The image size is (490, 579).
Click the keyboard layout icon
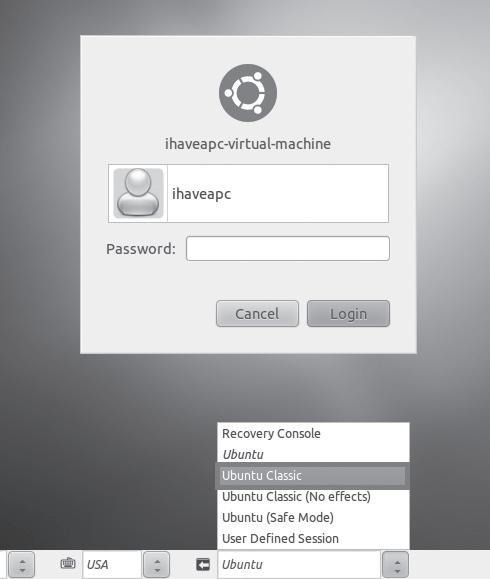68,563
